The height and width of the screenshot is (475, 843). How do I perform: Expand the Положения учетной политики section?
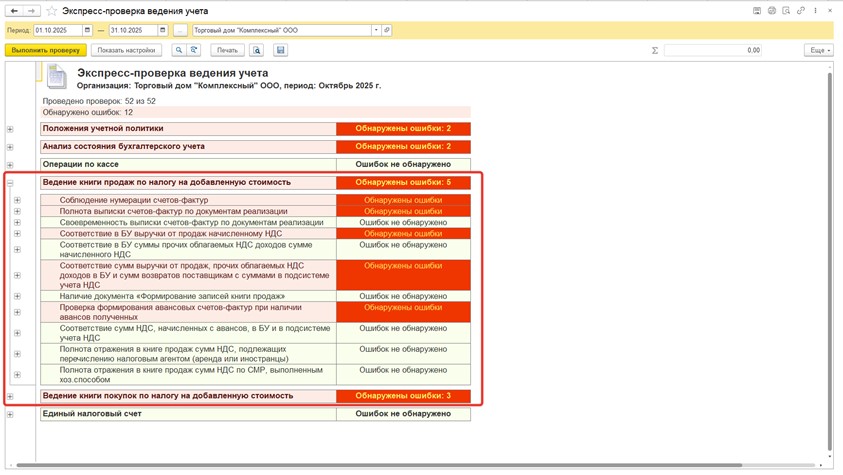(10, 129)
